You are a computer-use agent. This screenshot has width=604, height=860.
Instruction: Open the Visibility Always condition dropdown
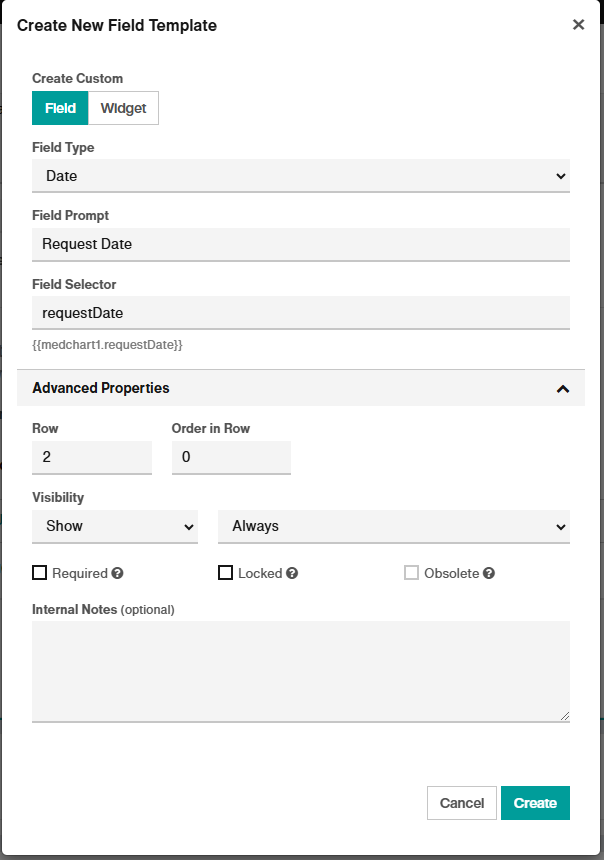393,527
